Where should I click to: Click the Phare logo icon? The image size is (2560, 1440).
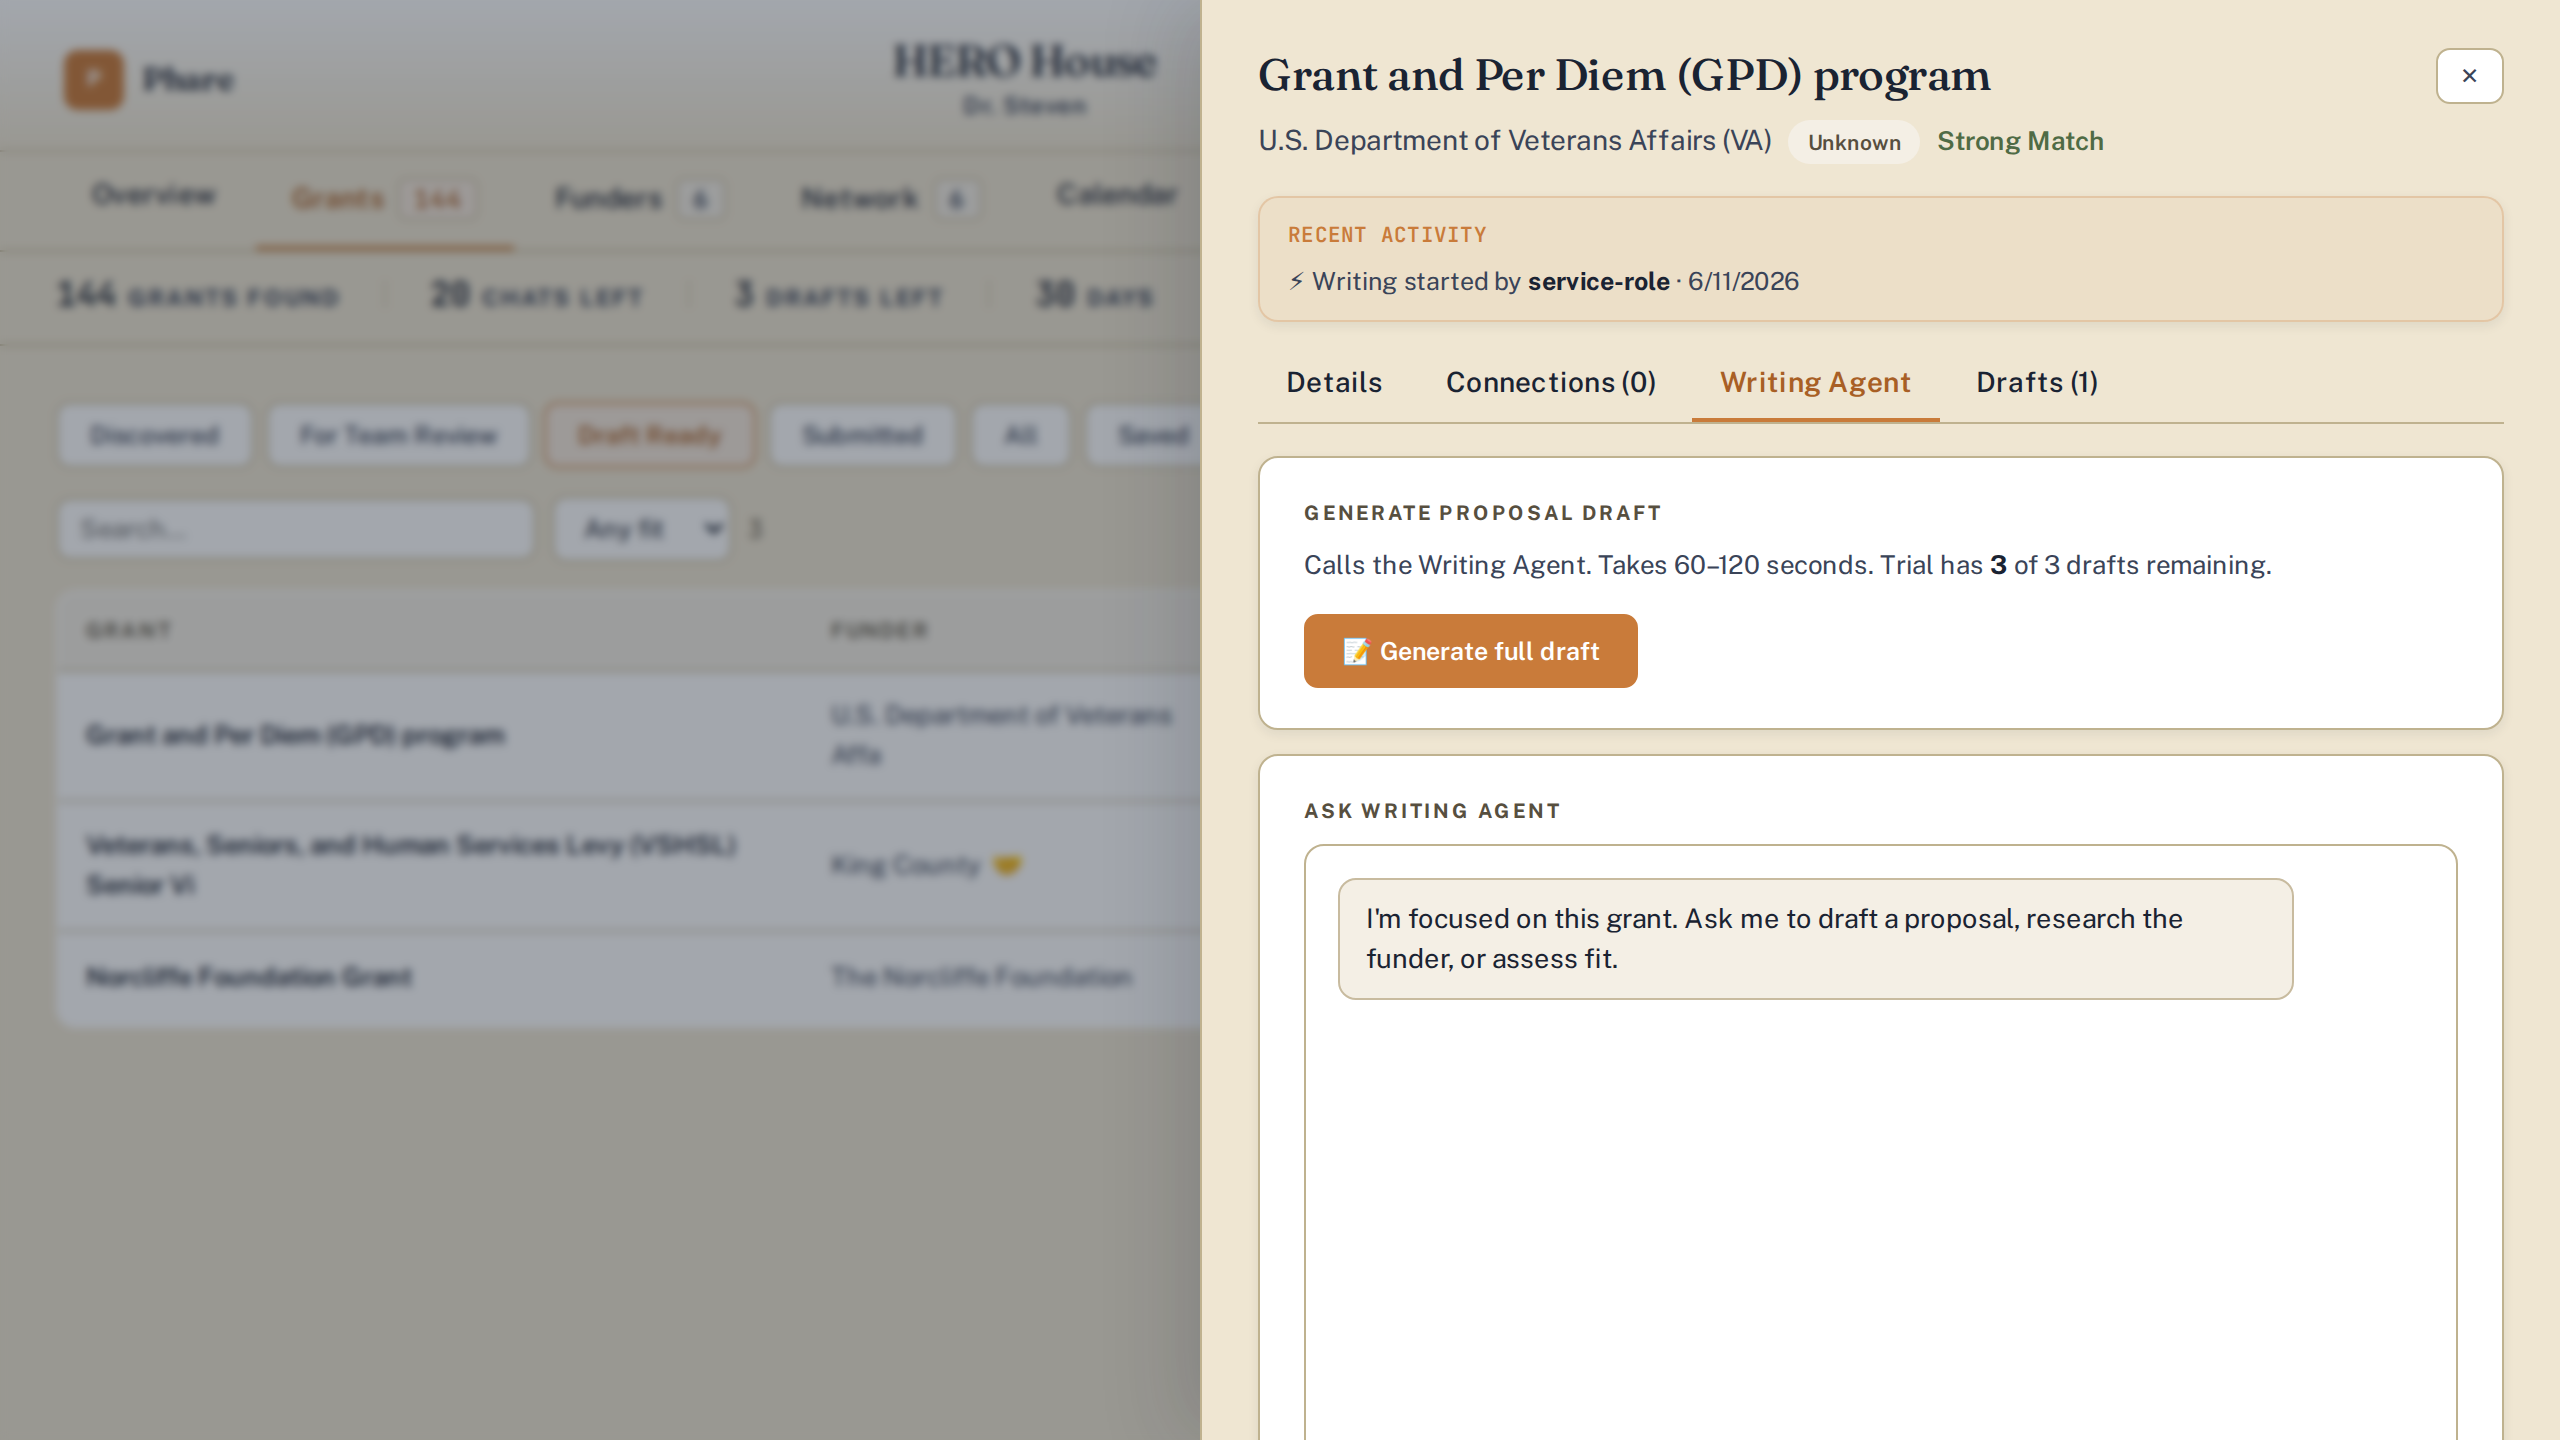click(94, 79)
